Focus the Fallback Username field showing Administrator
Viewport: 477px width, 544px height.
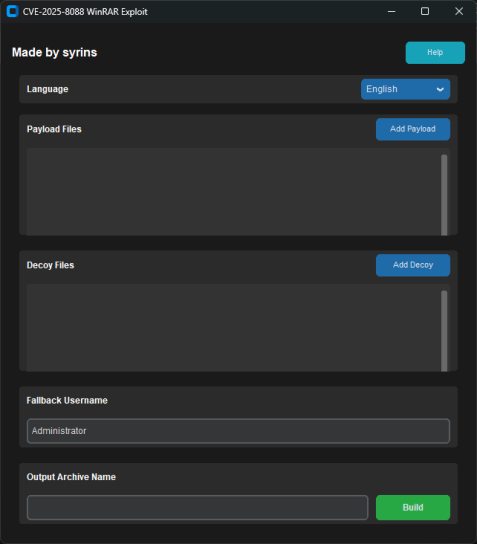238,431
